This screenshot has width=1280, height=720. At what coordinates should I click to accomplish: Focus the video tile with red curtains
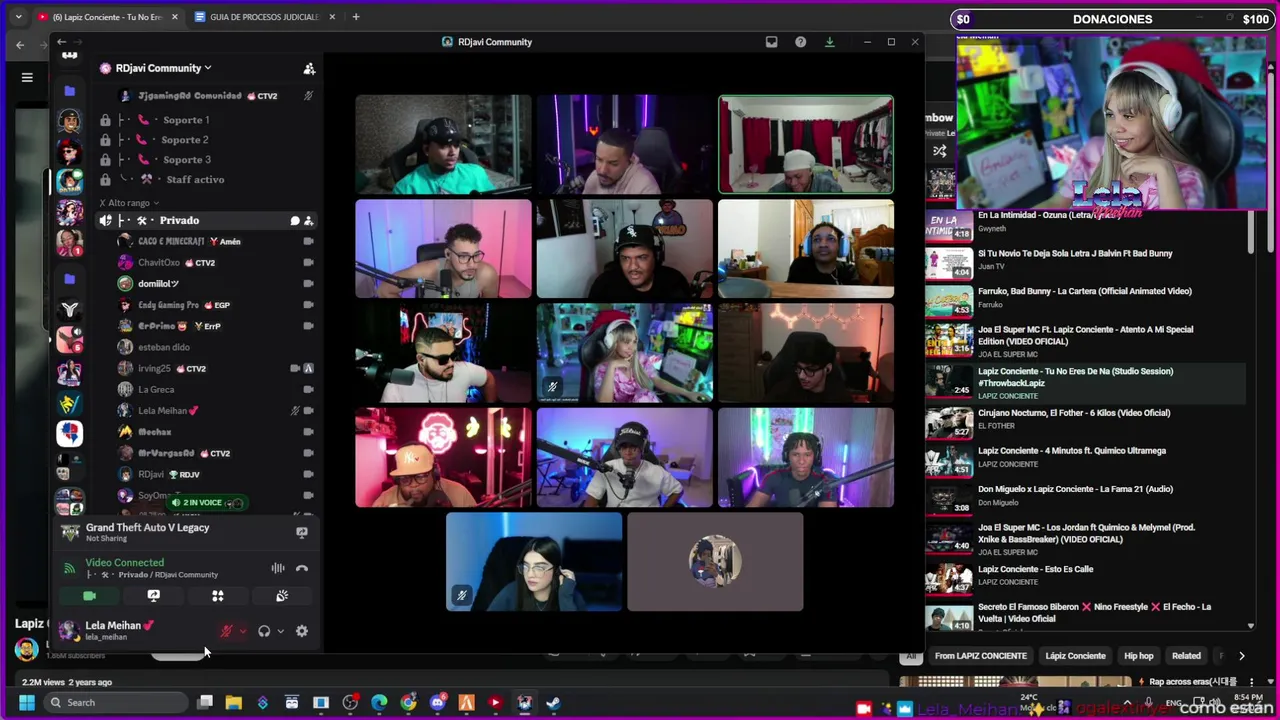tap(806, 144)
